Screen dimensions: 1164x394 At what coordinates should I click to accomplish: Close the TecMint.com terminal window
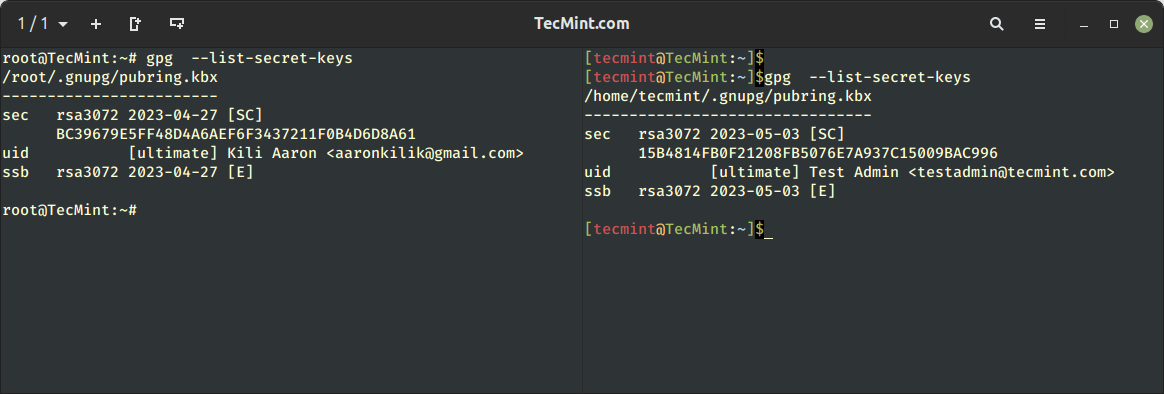pos(1143,24)
